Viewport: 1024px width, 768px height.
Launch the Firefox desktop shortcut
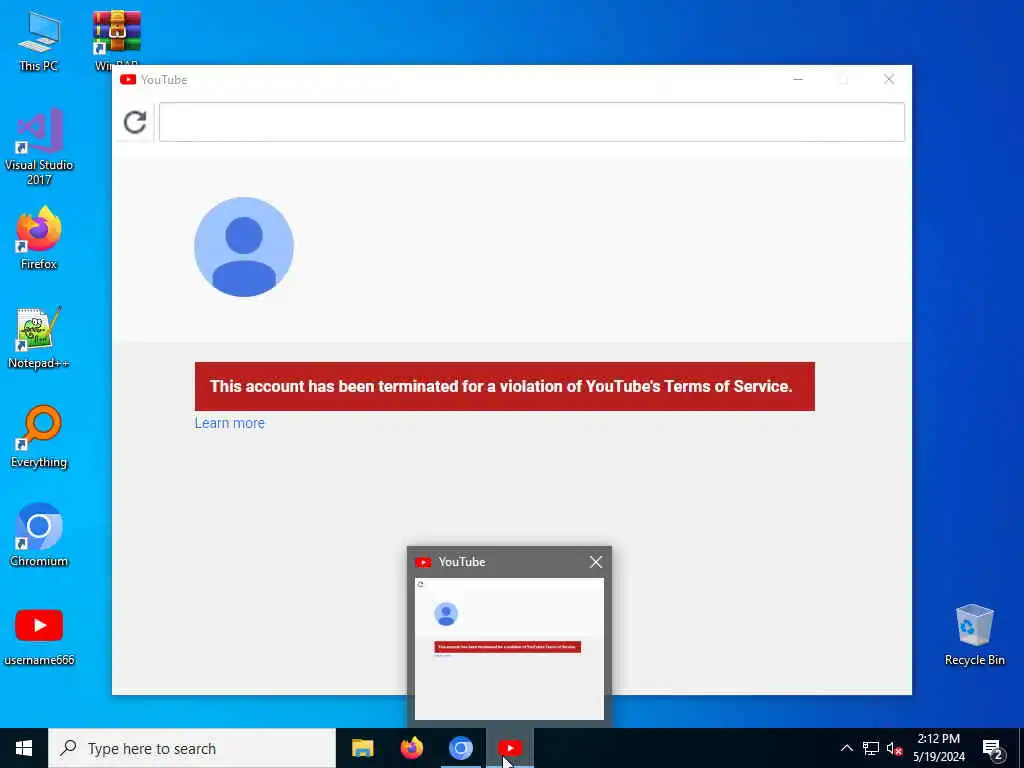point(39,238)
